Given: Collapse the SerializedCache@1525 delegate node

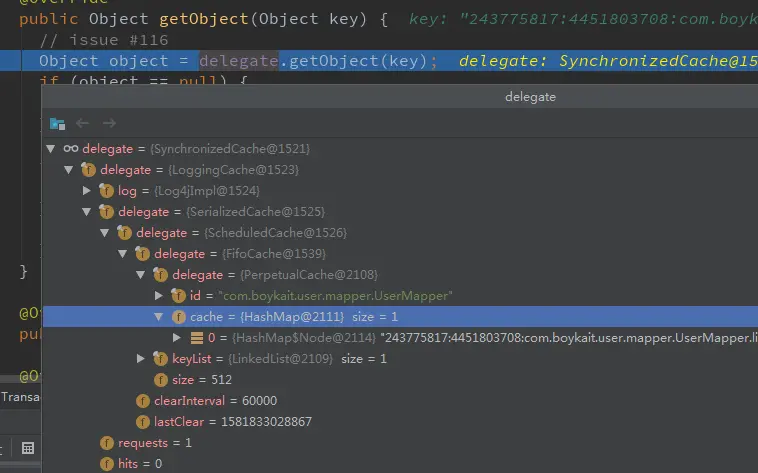Looking at the screenshot, I should click(87, 212).
